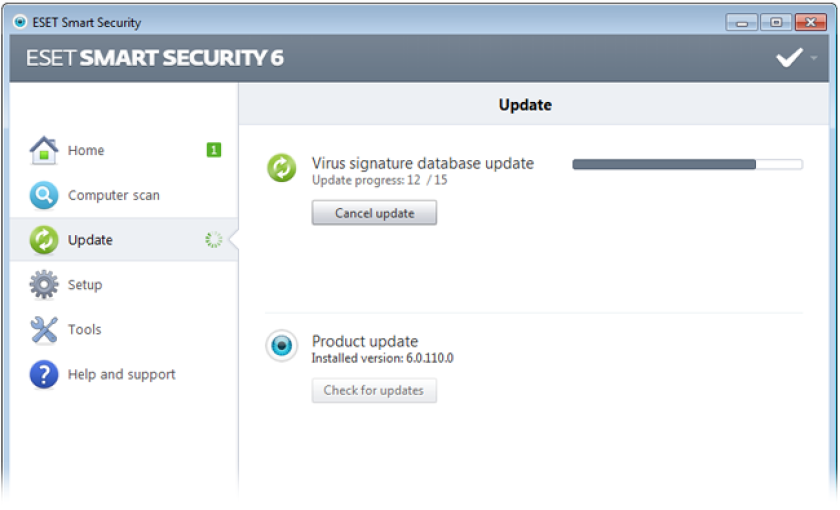The height and width of the screenshot is (510, 840).
Task: Click the Tools wrench icon
Action: pyautogui.click(x=44, y=329)
